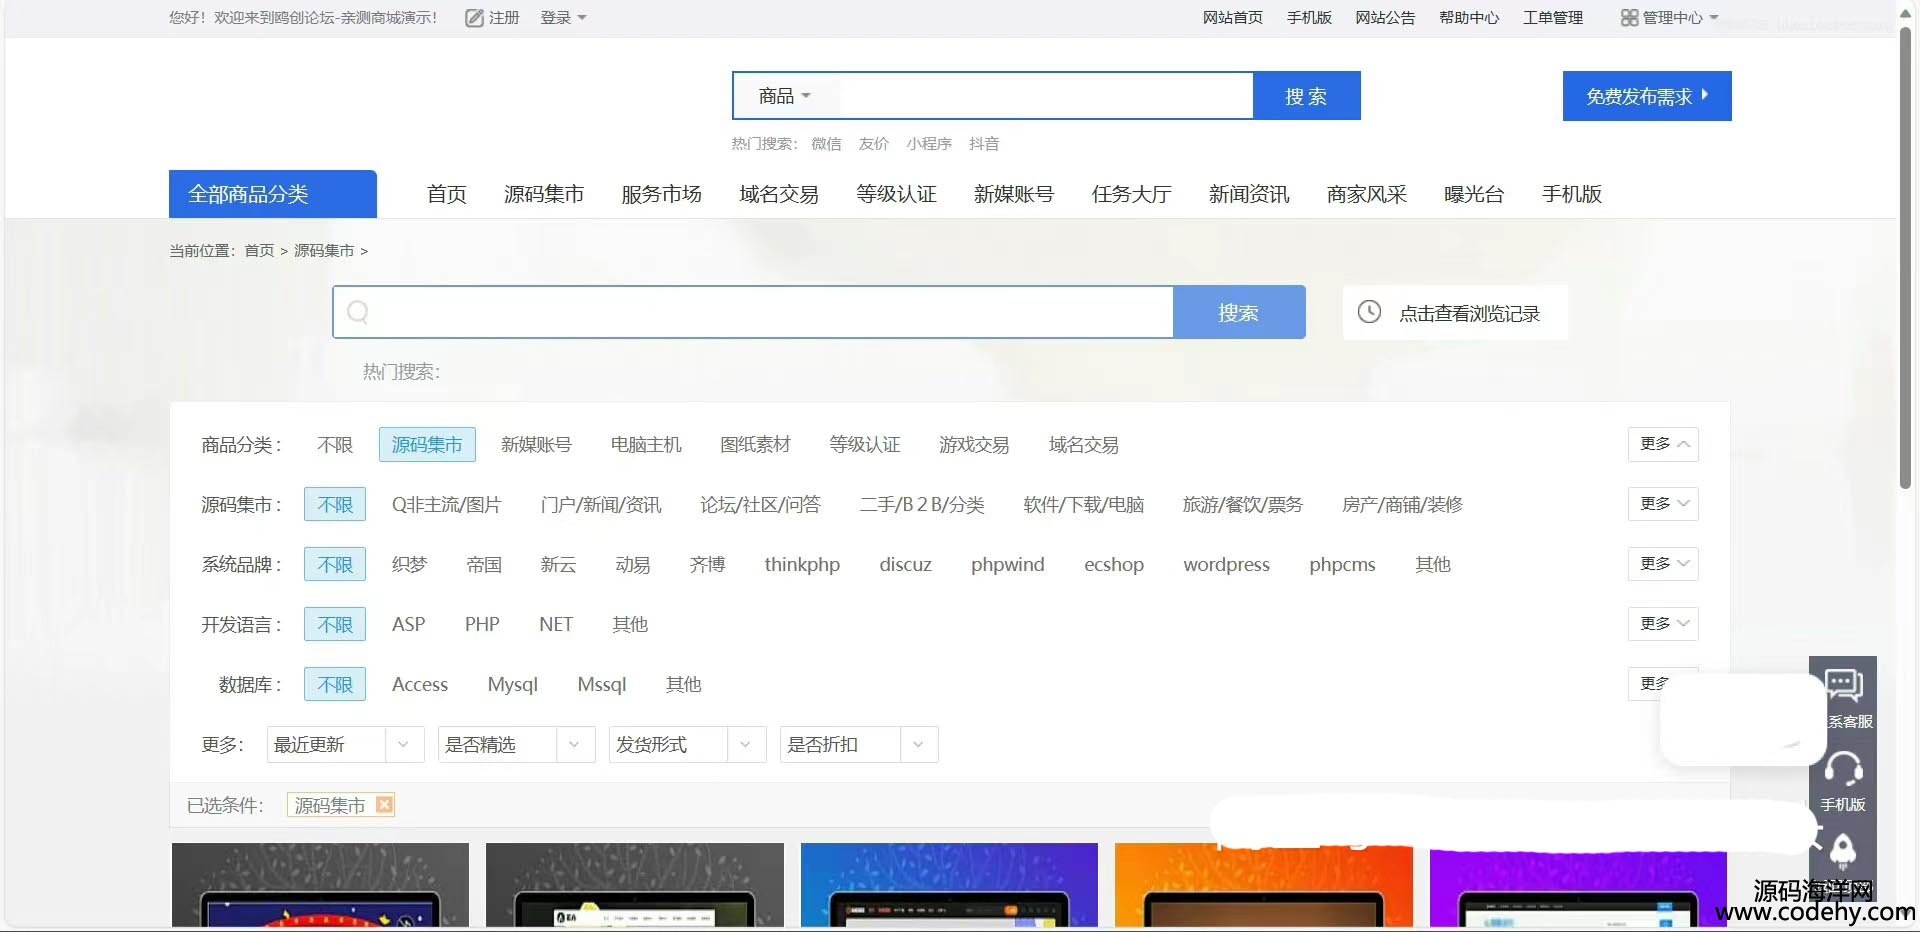This screenshot has width=1920, height=932.
Task: Select wordpress under 系统品牌 filter
Action: [1226, 565]
